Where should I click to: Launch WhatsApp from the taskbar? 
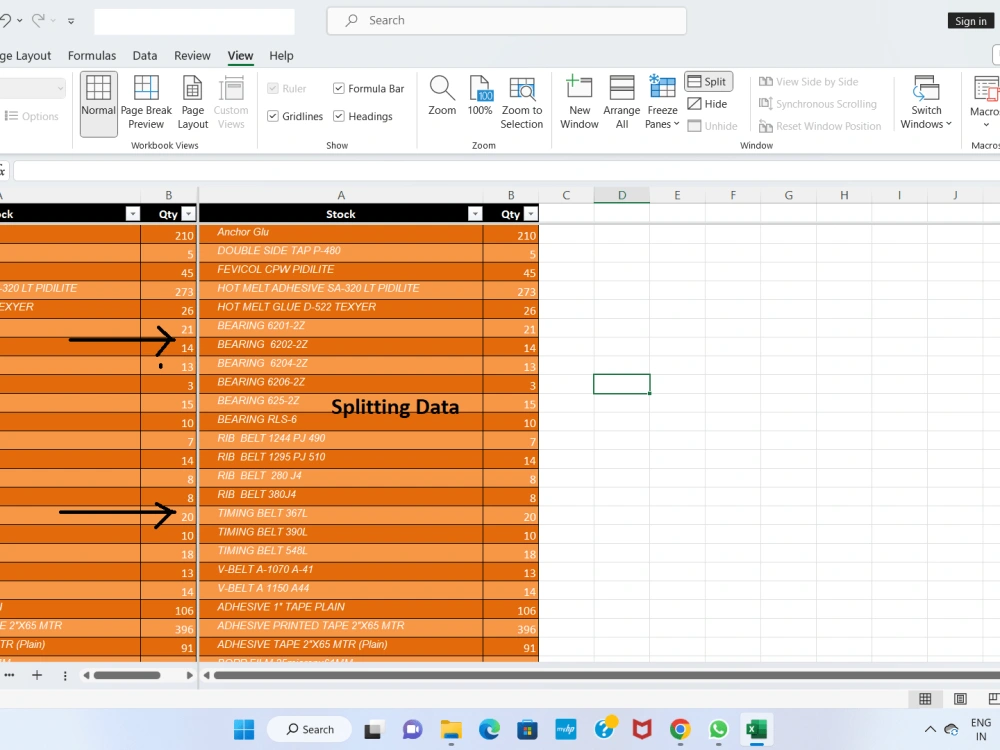(718, 729)
